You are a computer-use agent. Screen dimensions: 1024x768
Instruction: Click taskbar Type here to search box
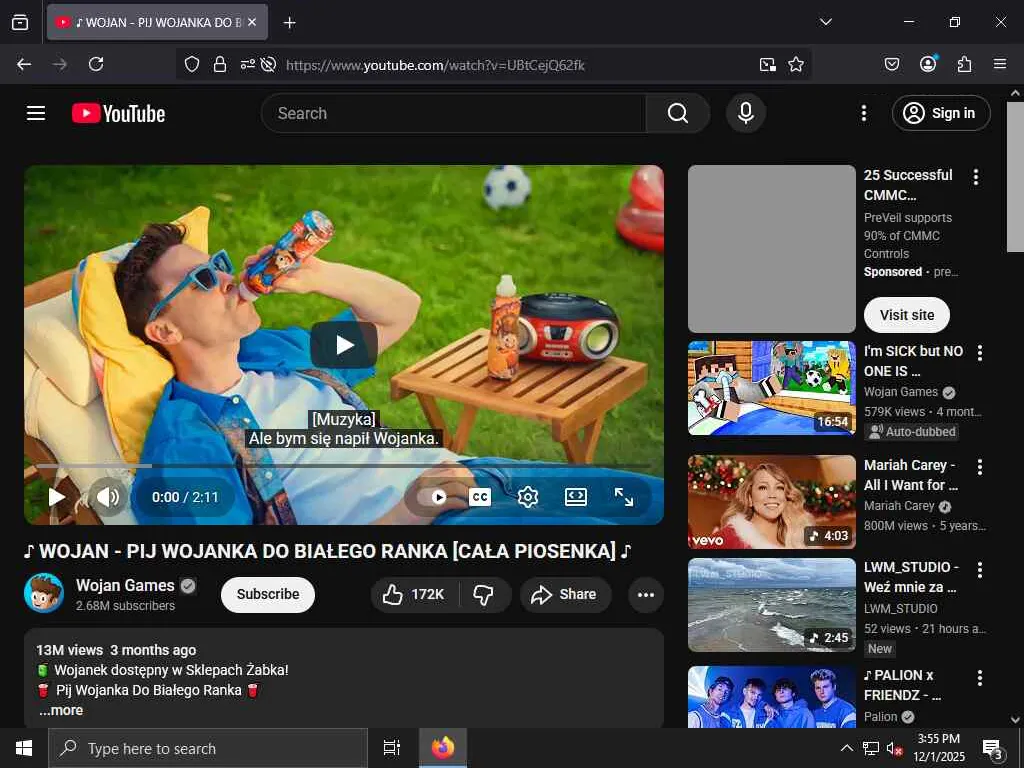click(208, 748)
